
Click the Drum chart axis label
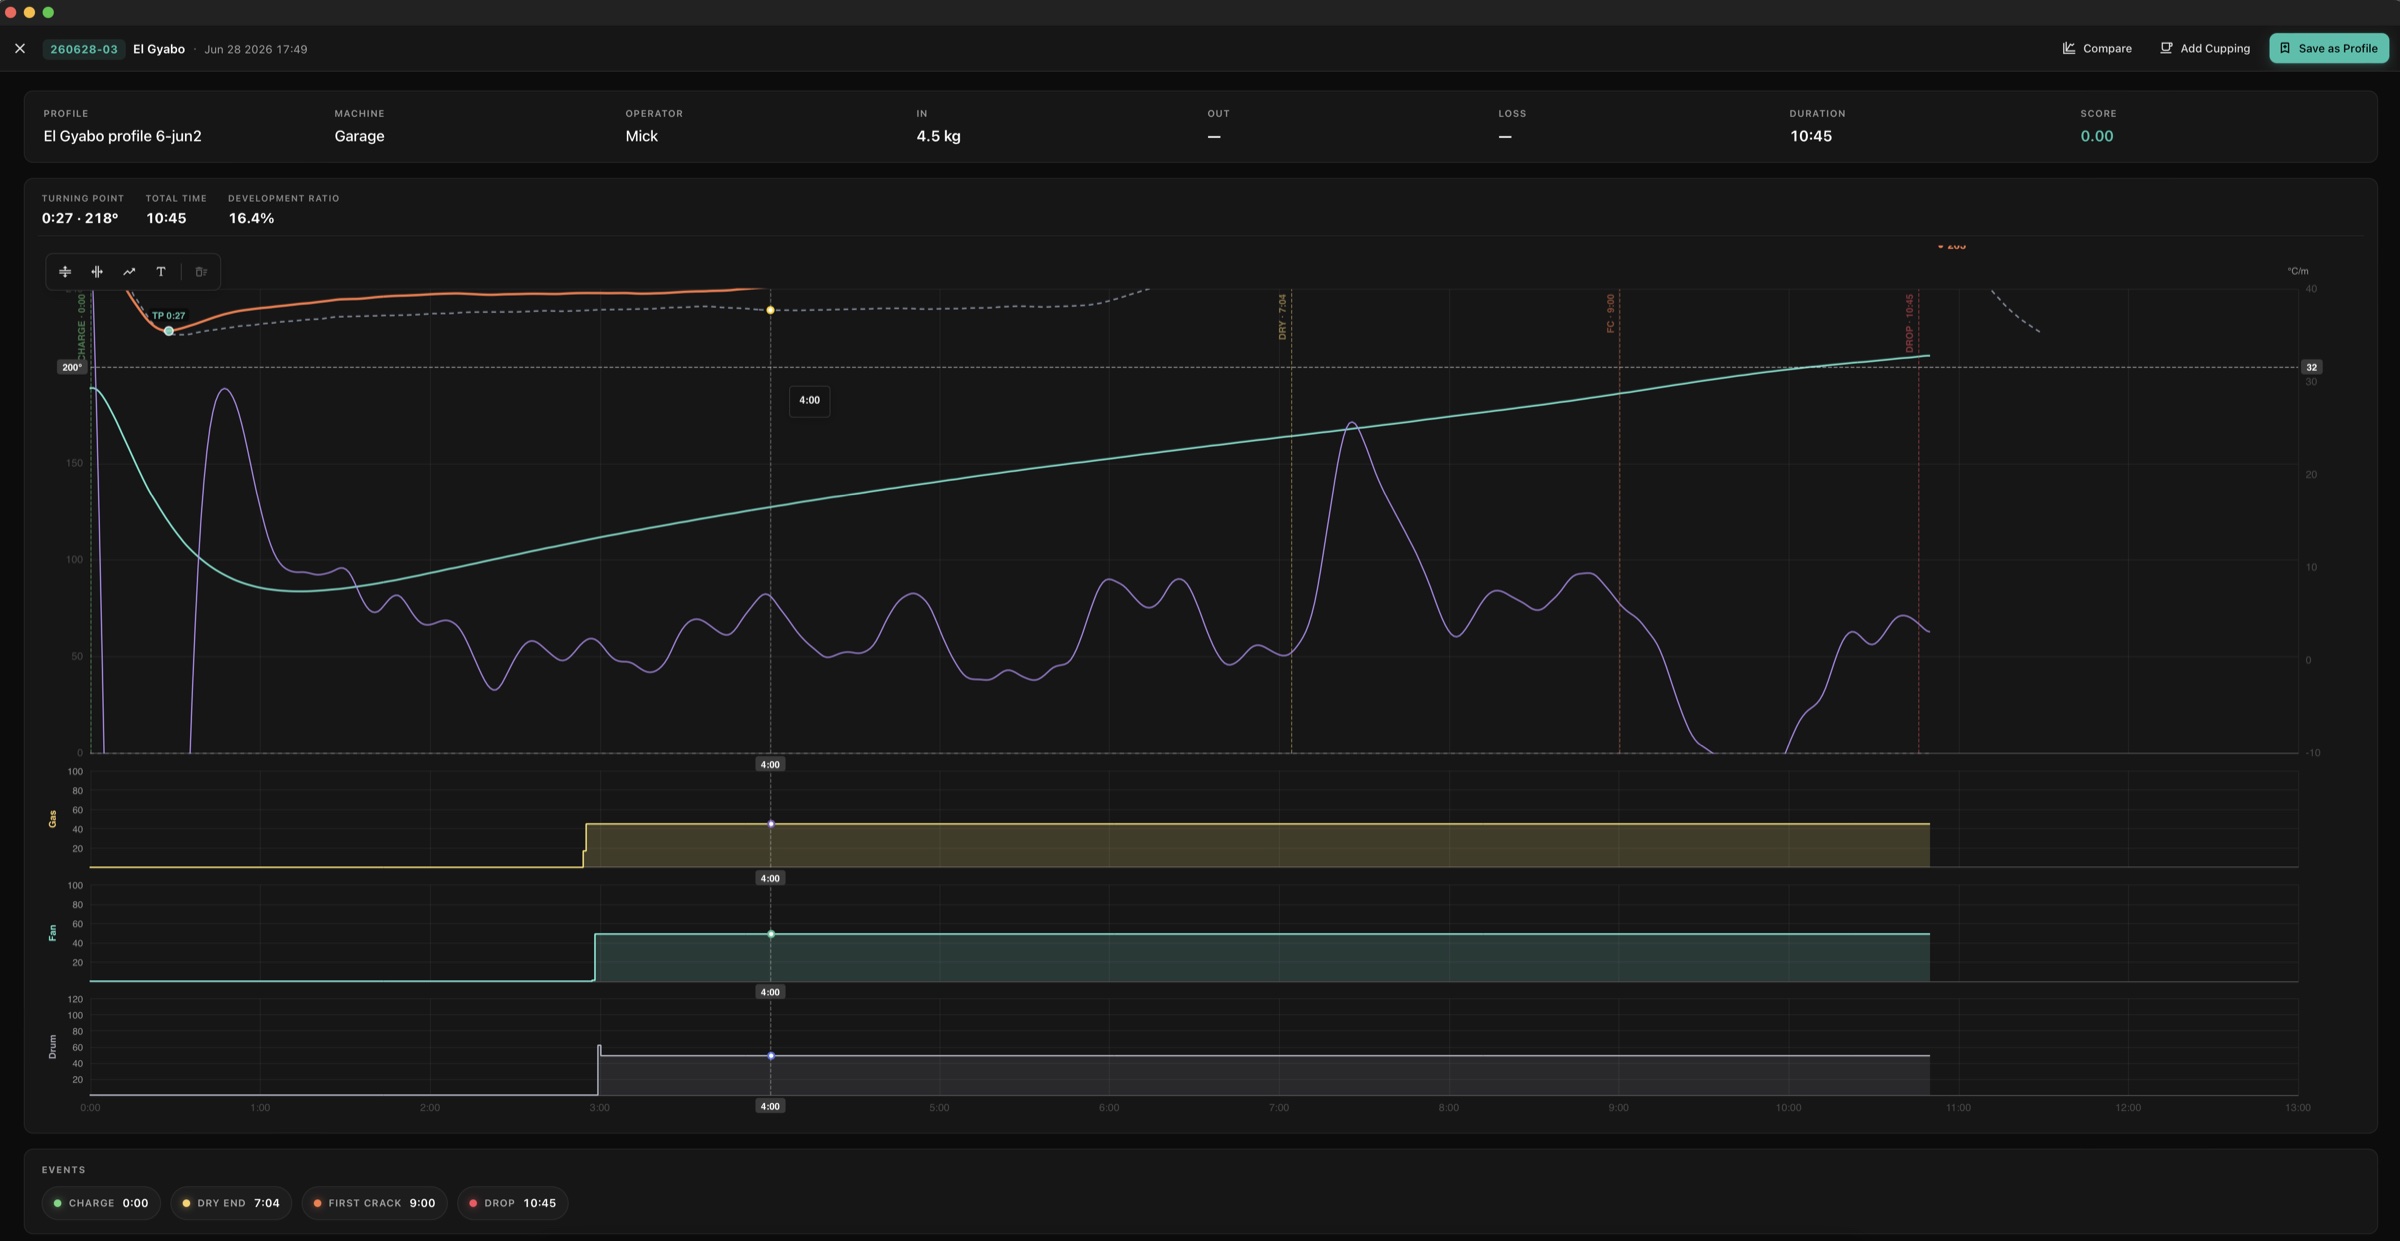52,1047
